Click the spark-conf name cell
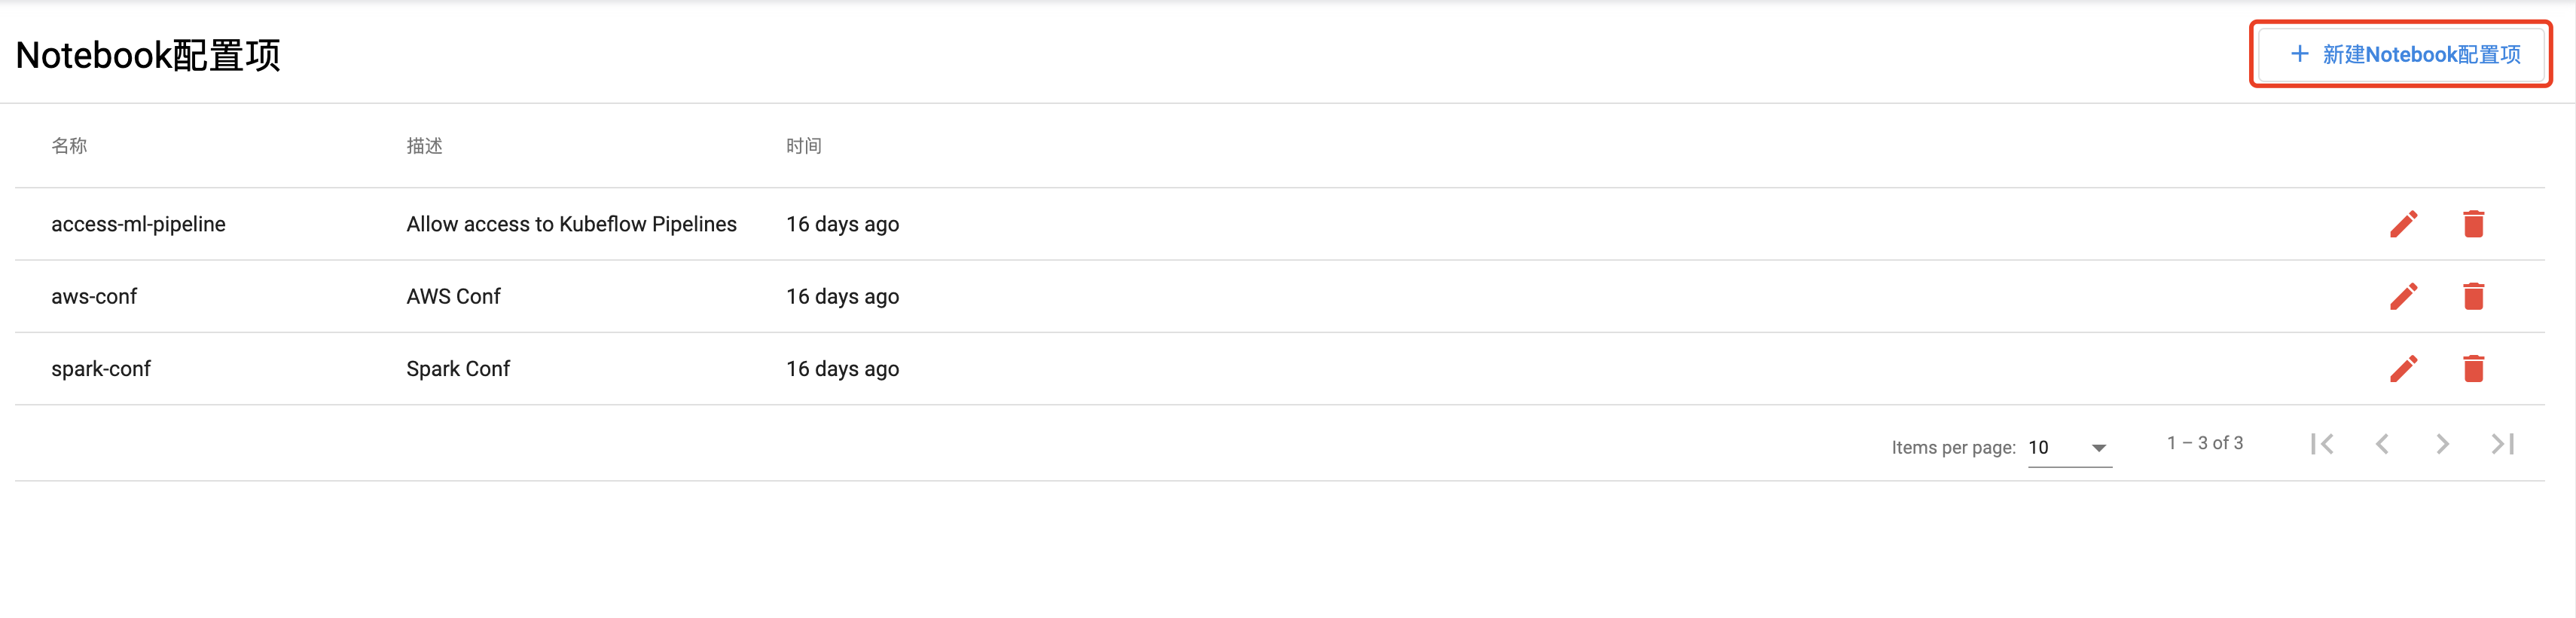This screenshot has height=618, width=2576. click(x=101, y=369)
